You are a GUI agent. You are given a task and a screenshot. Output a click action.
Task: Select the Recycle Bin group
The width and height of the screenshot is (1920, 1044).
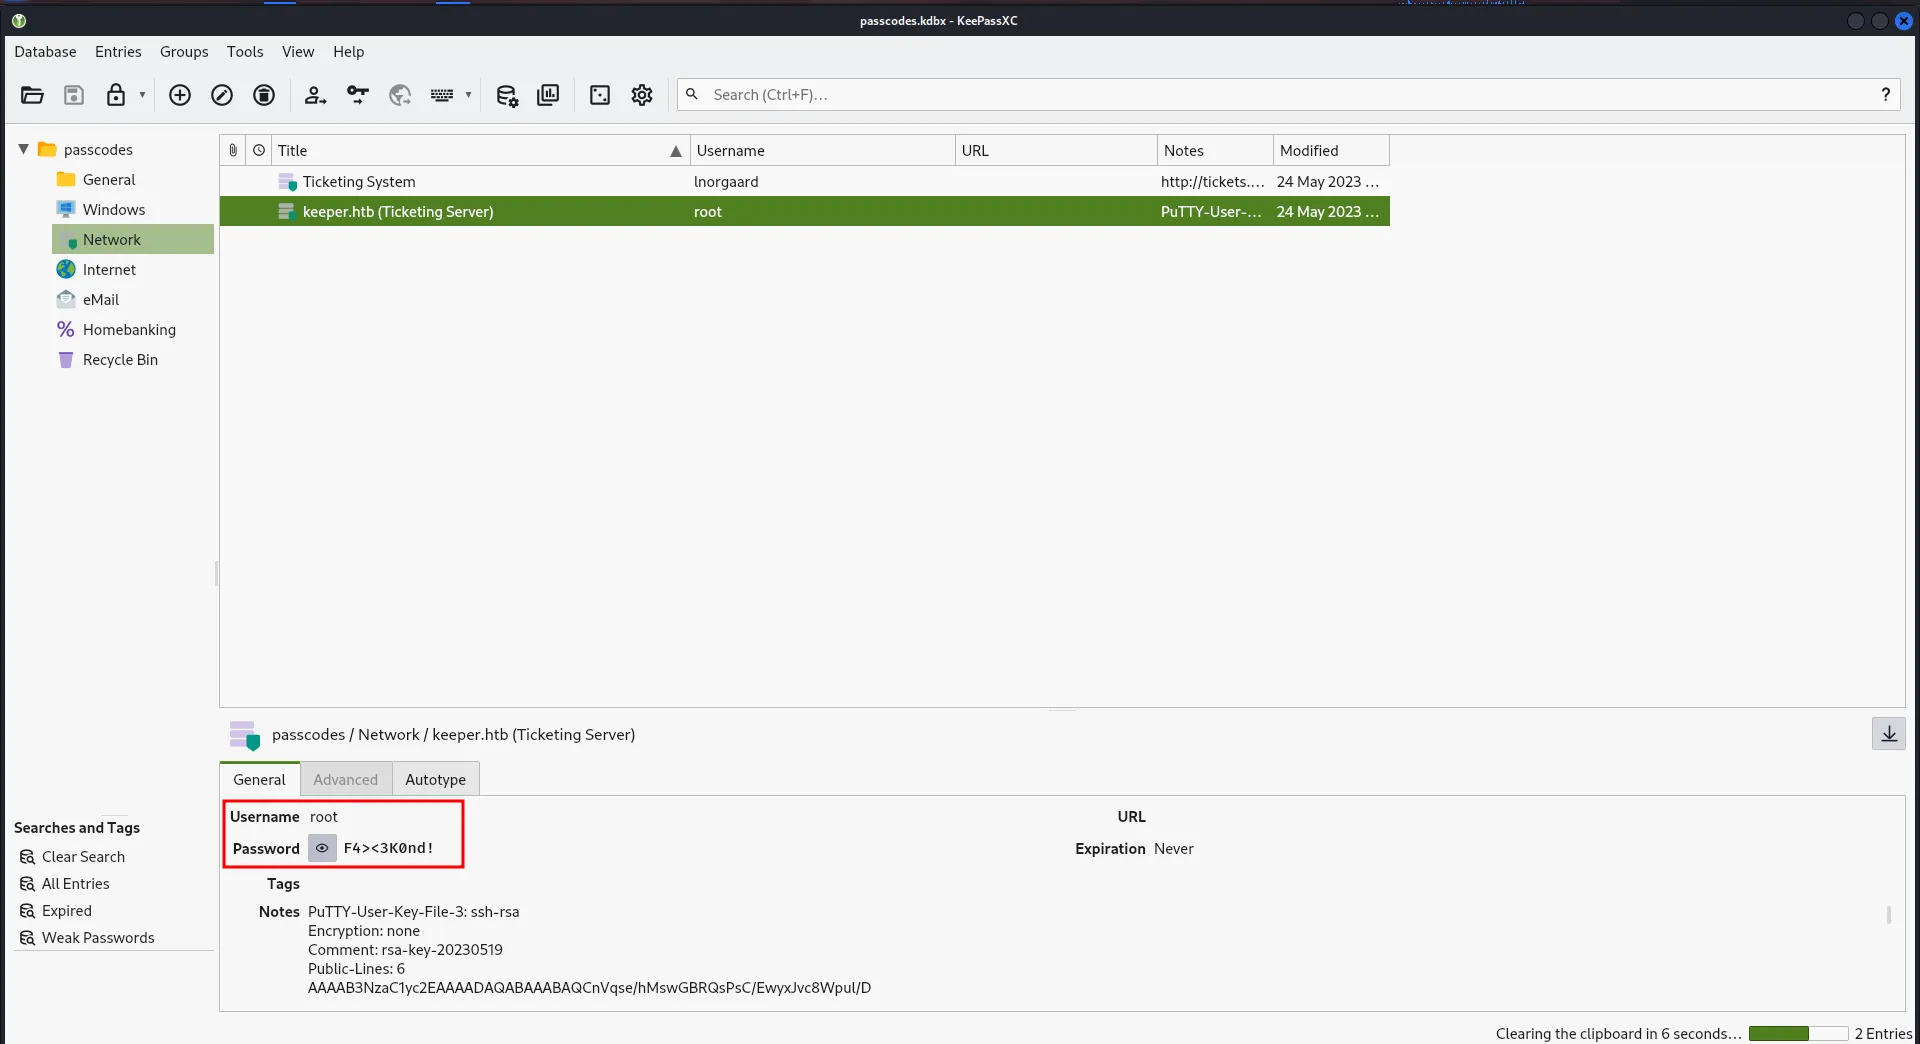pos(120,359)
